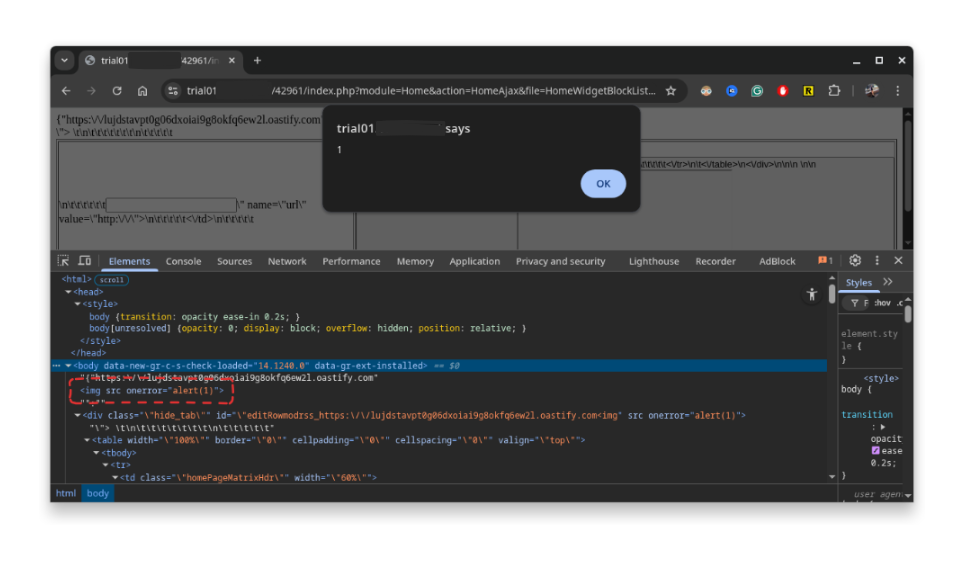This screenshot has height=563, width=963.
Task: Close the DevTools panel
Action: (x=899, y=261)
